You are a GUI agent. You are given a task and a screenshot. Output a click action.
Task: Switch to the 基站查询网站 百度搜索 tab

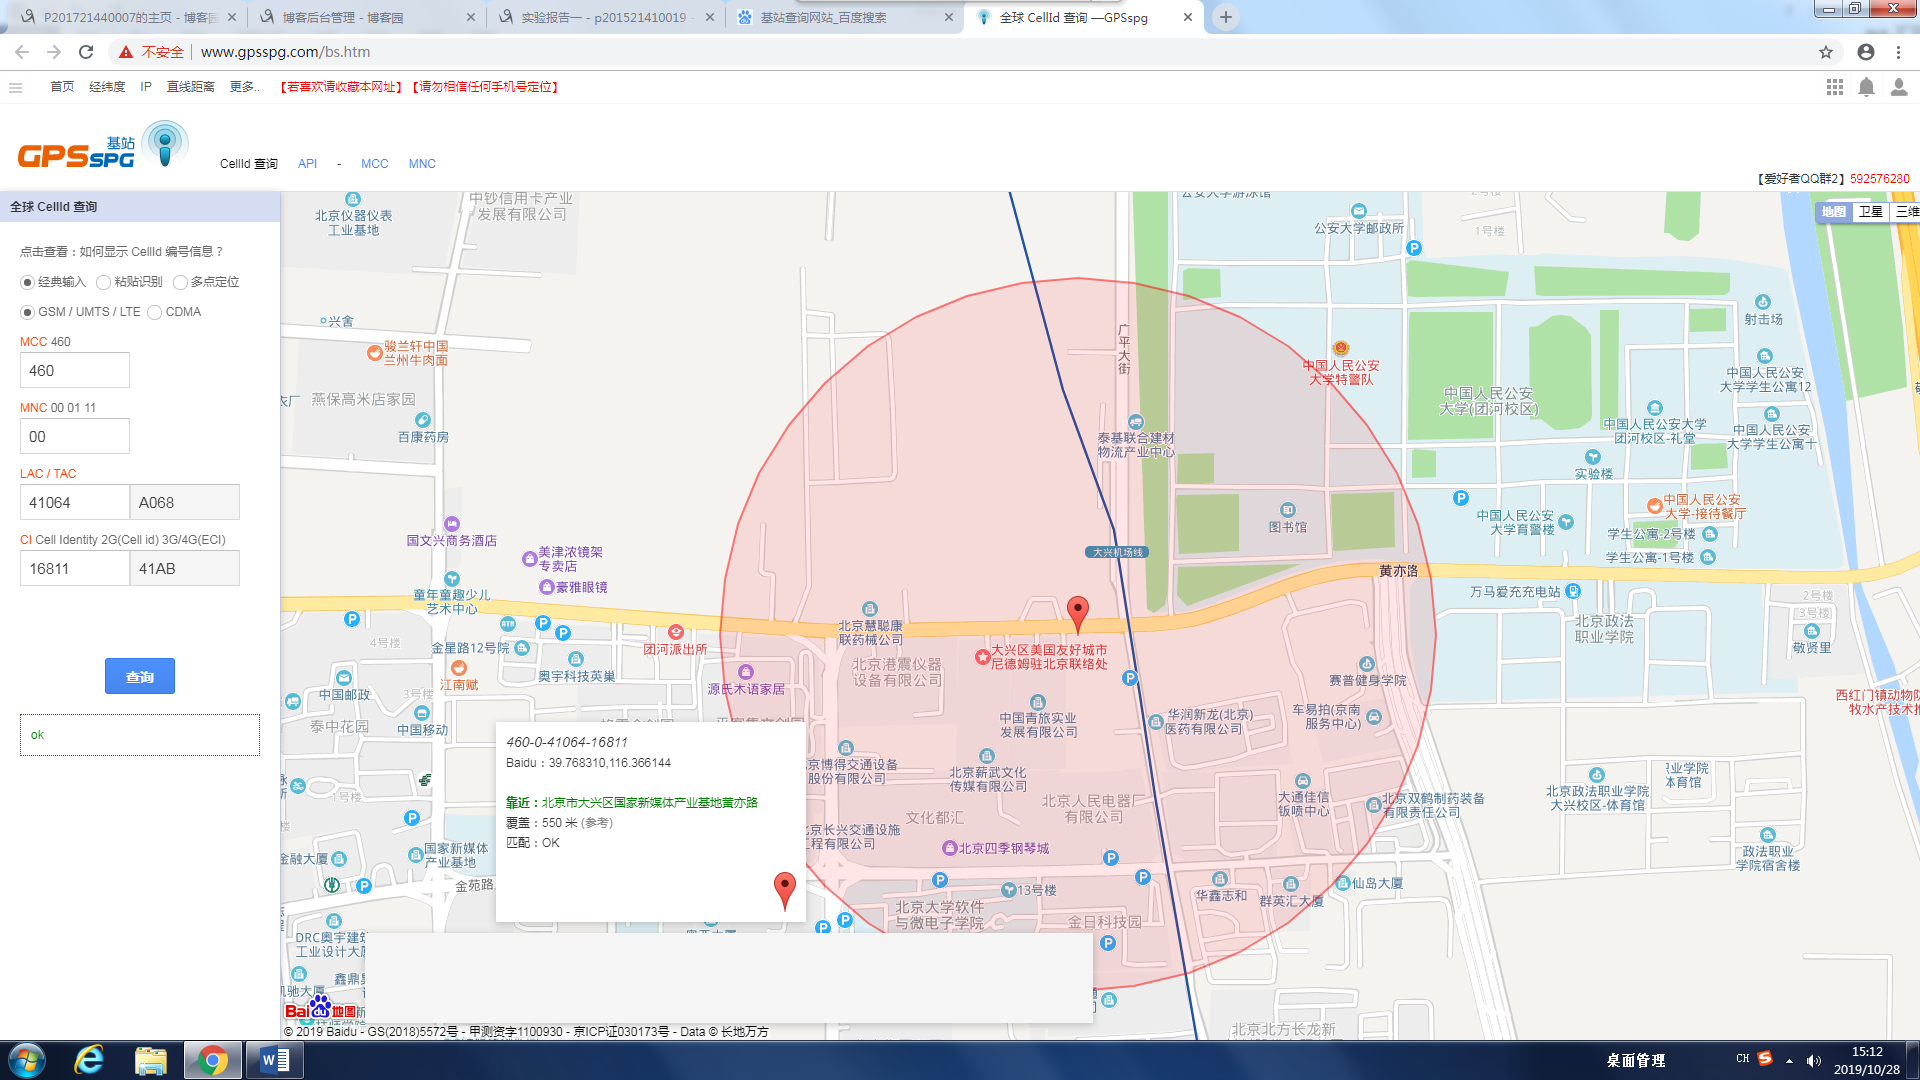[x=823, y=17]
